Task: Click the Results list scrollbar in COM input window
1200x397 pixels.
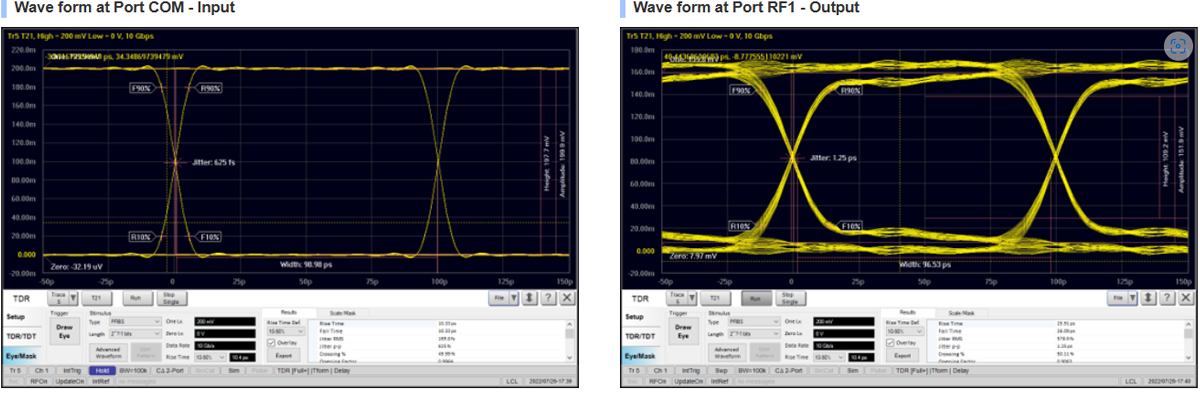Action: point(570,340)
